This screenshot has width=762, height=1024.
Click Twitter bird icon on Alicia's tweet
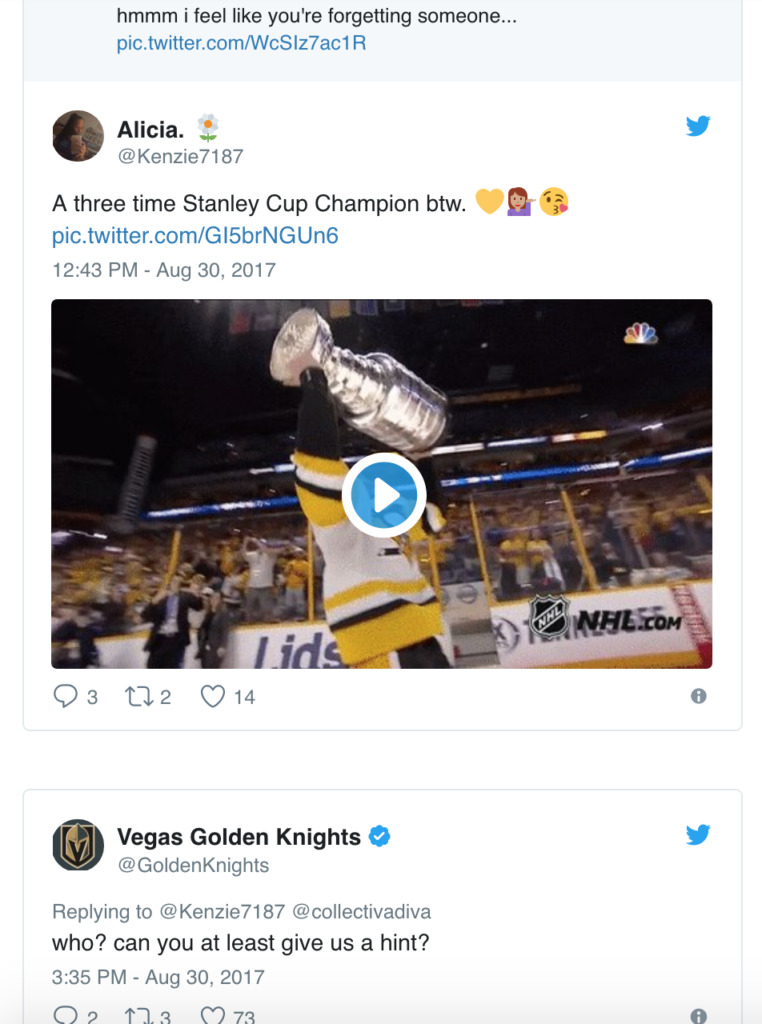(x=698, y=126)
